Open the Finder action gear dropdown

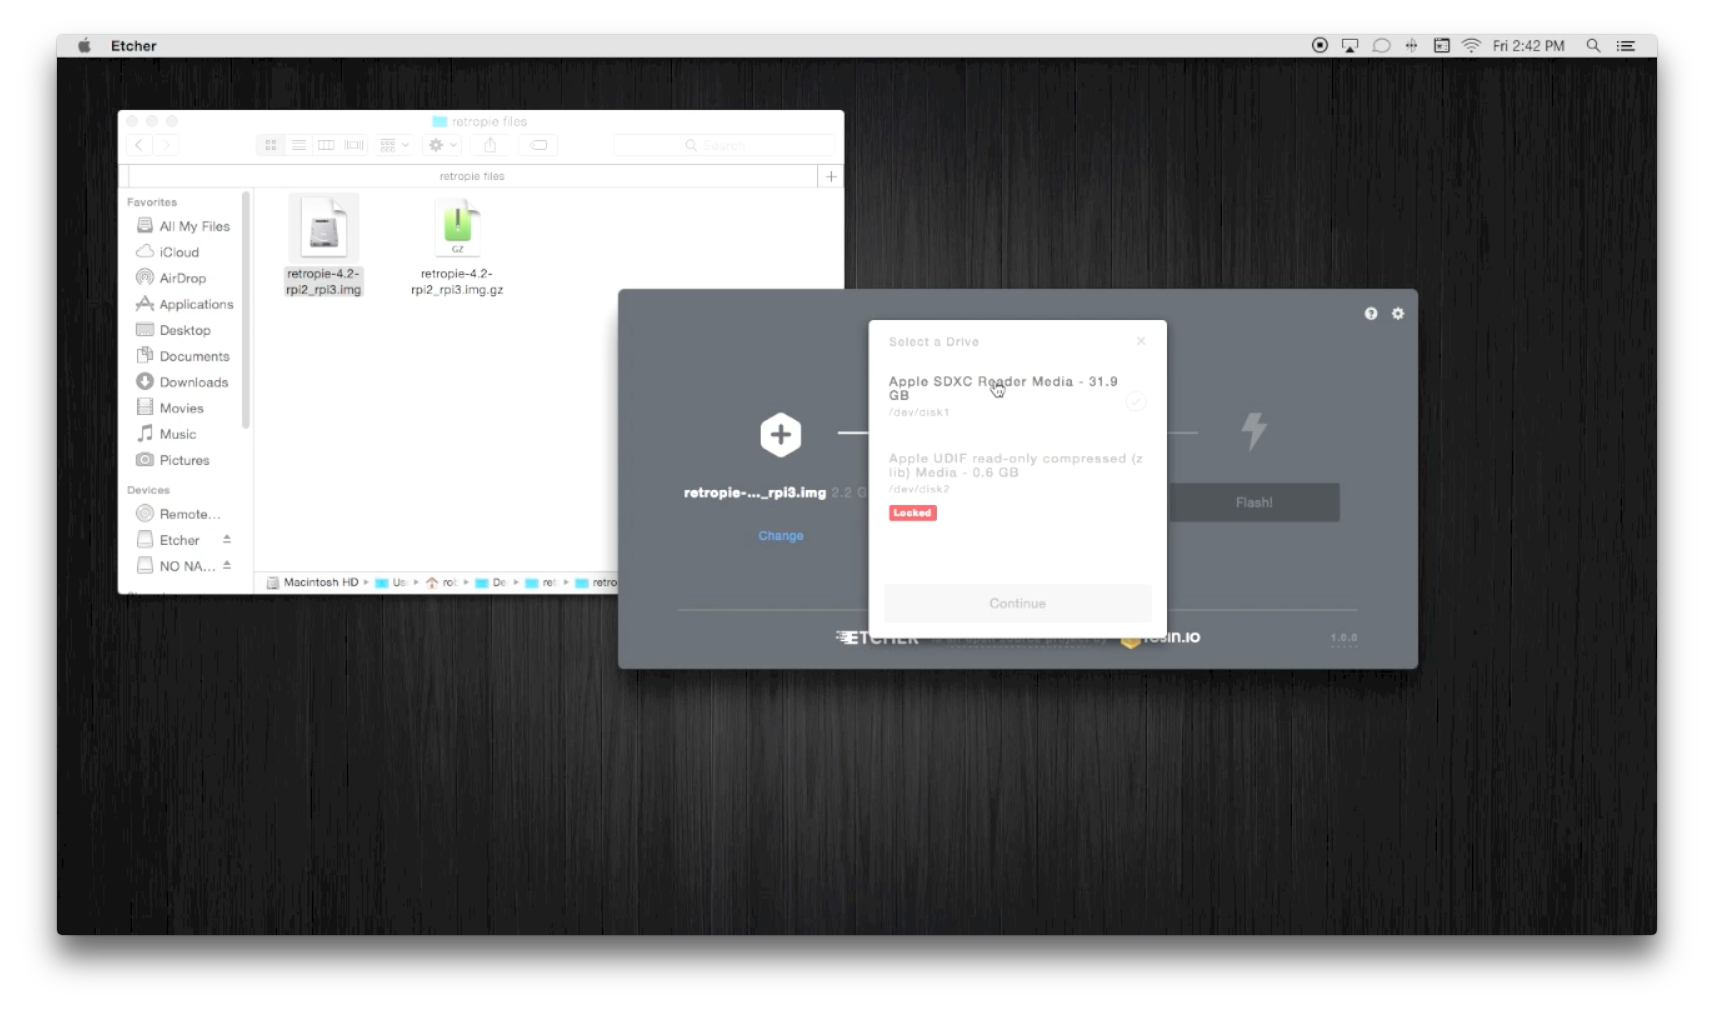click(x=442, y=145)
